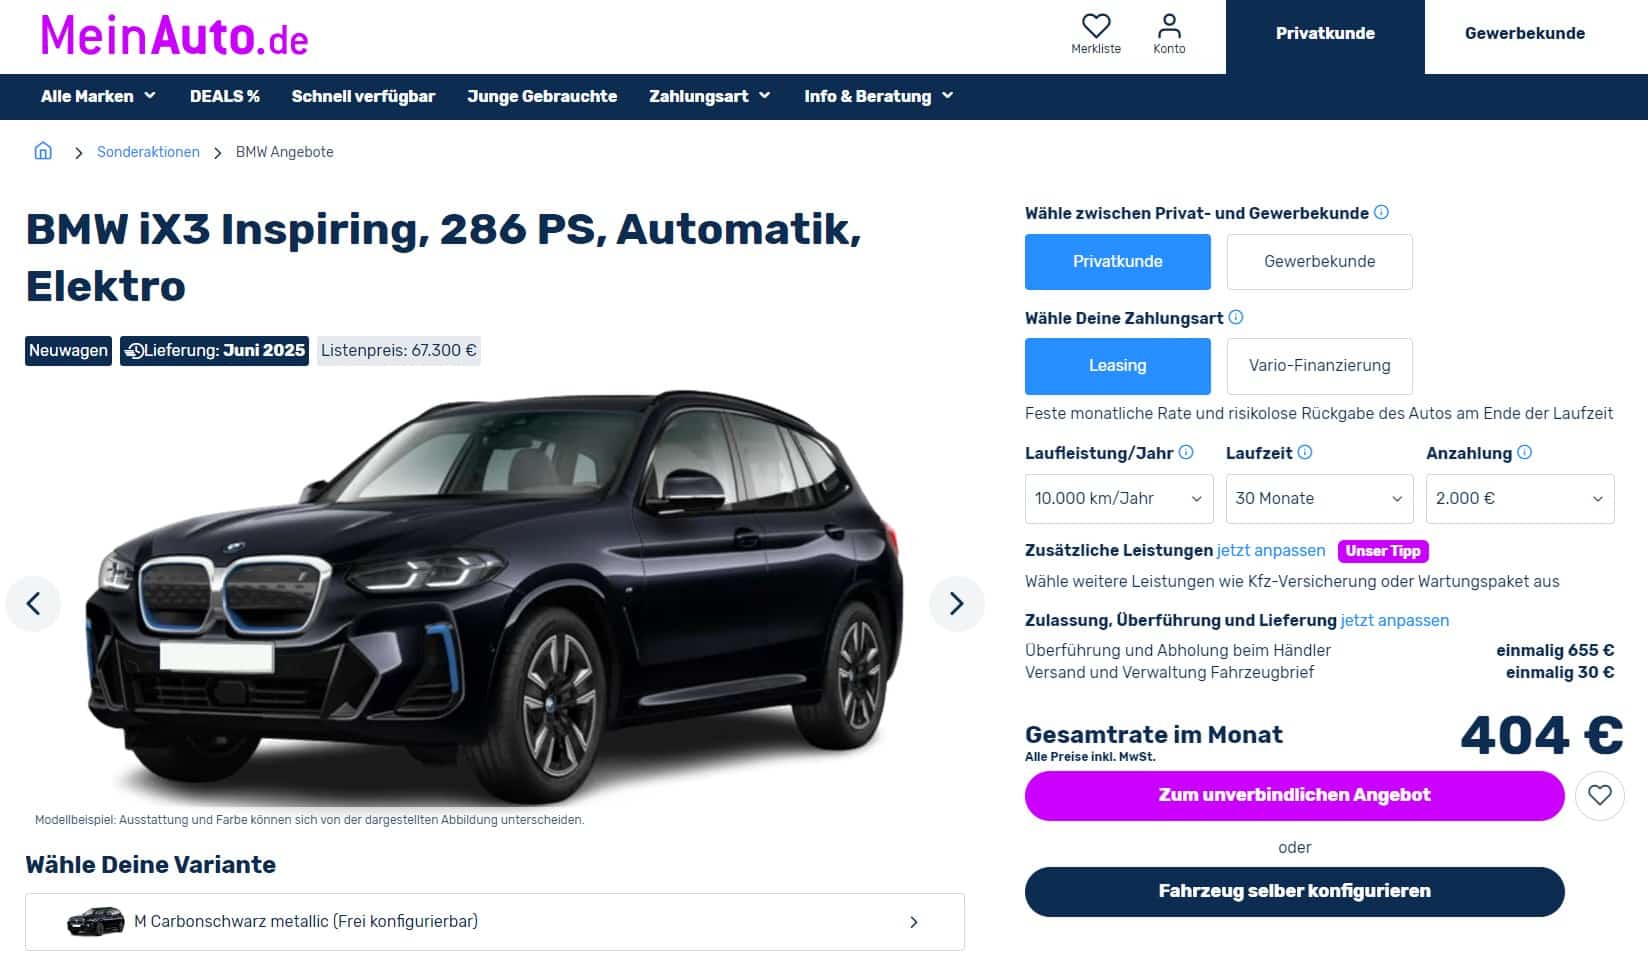1648x961 pixels.
Task: Click info icon next to Wähle Deine Zahlungsart
Action: coord(1236,317)
